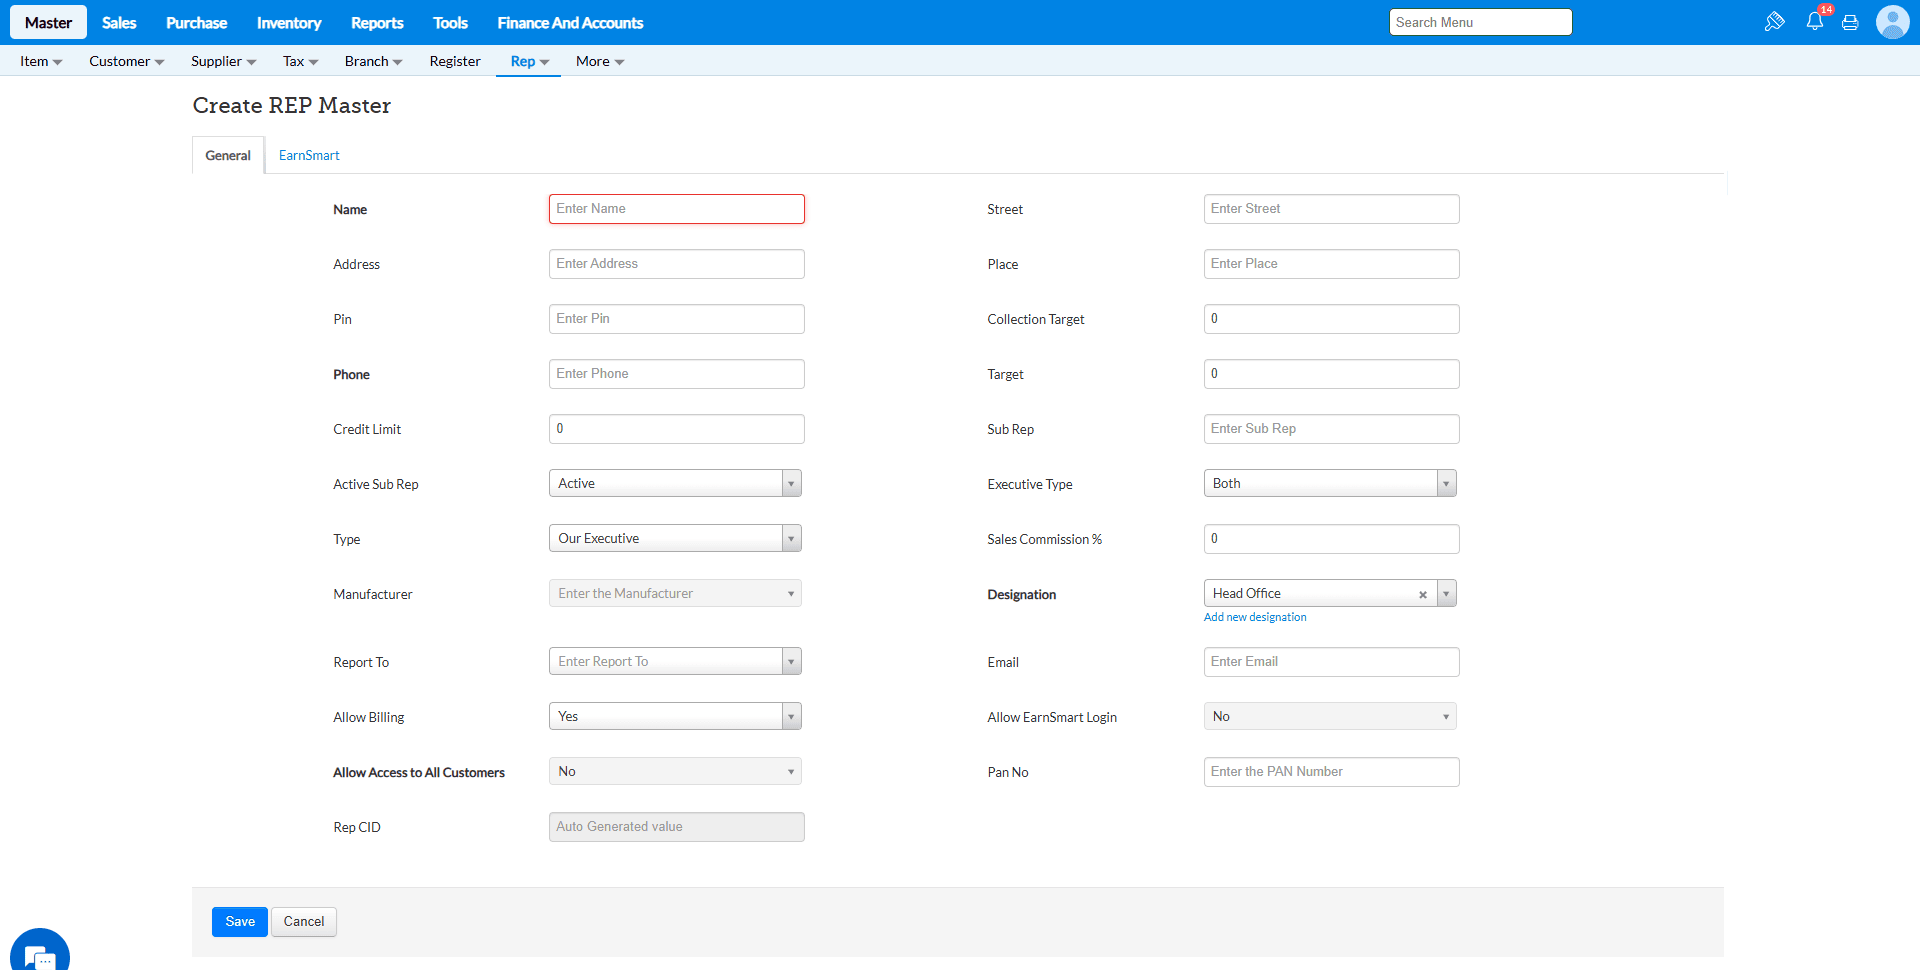Save the REP Master form

tap(240, 922)
